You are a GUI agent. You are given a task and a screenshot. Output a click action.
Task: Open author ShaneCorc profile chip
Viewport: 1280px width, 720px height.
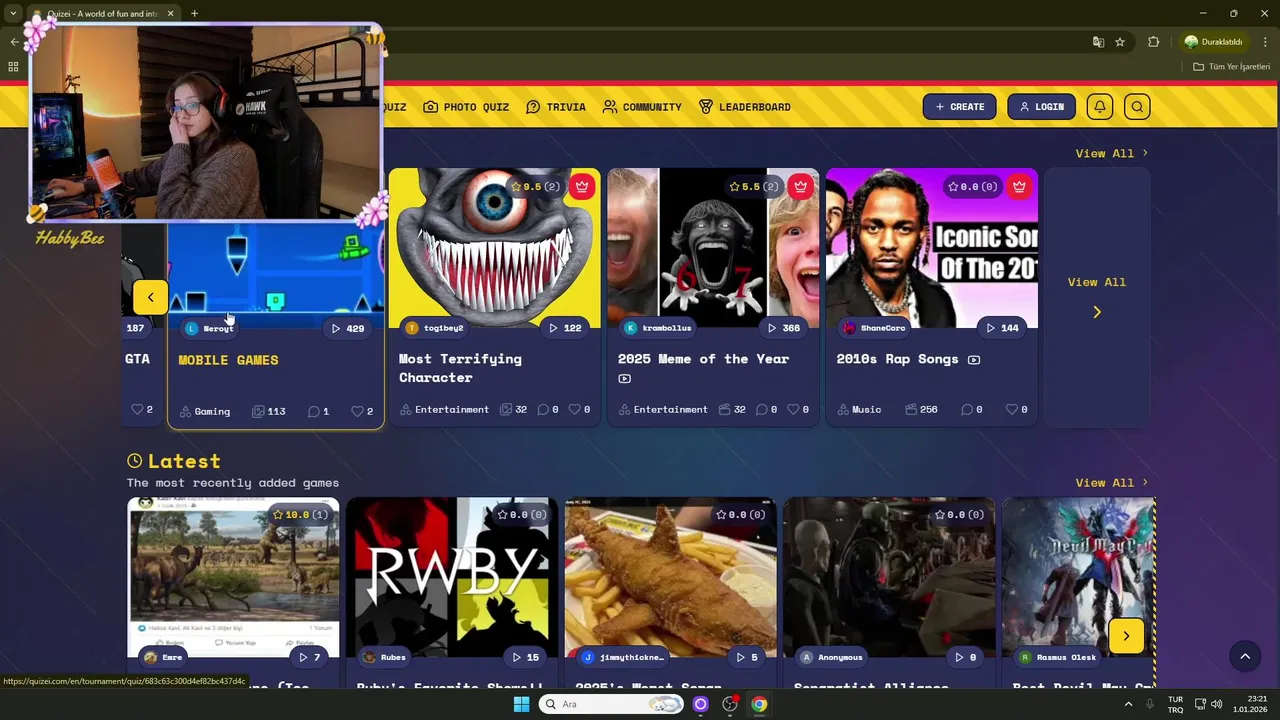(875, 328)
